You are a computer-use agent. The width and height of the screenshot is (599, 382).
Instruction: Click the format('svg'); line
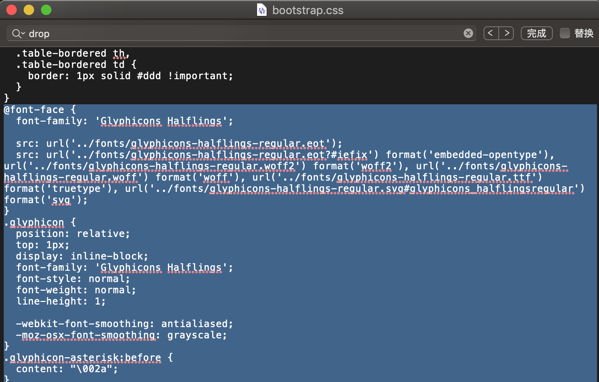point(45,200)
